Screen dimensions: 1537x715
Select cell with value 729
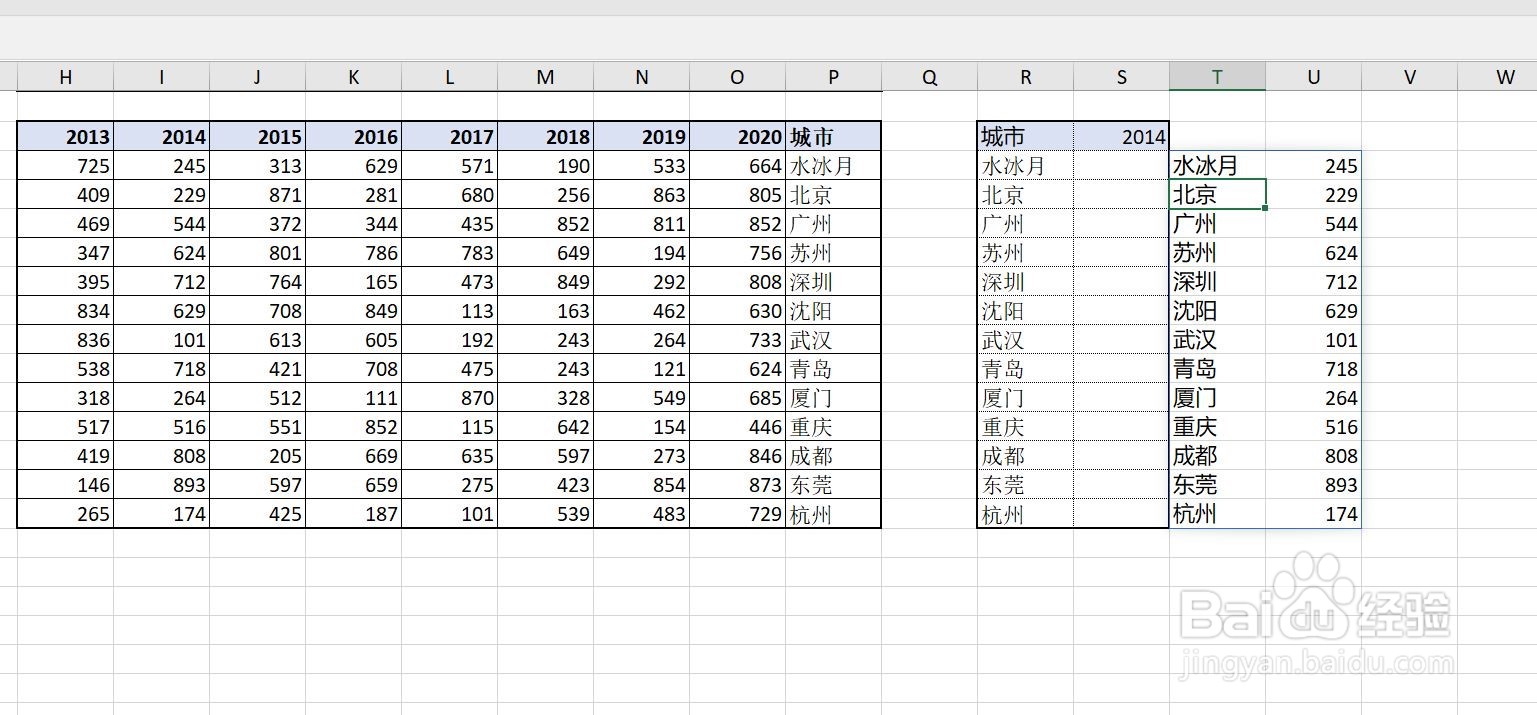pyautogui.click(x=737, y=514)
